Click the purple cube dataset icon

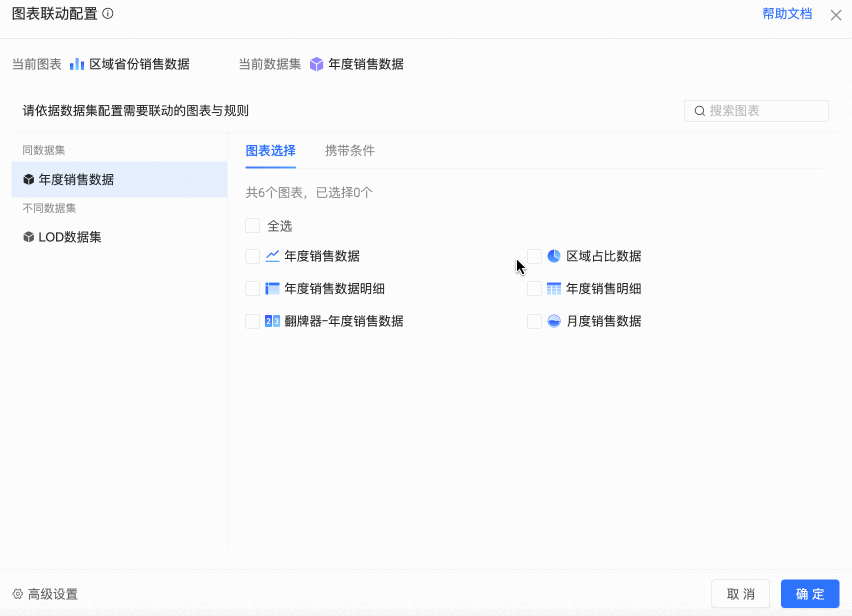[316, 64]
